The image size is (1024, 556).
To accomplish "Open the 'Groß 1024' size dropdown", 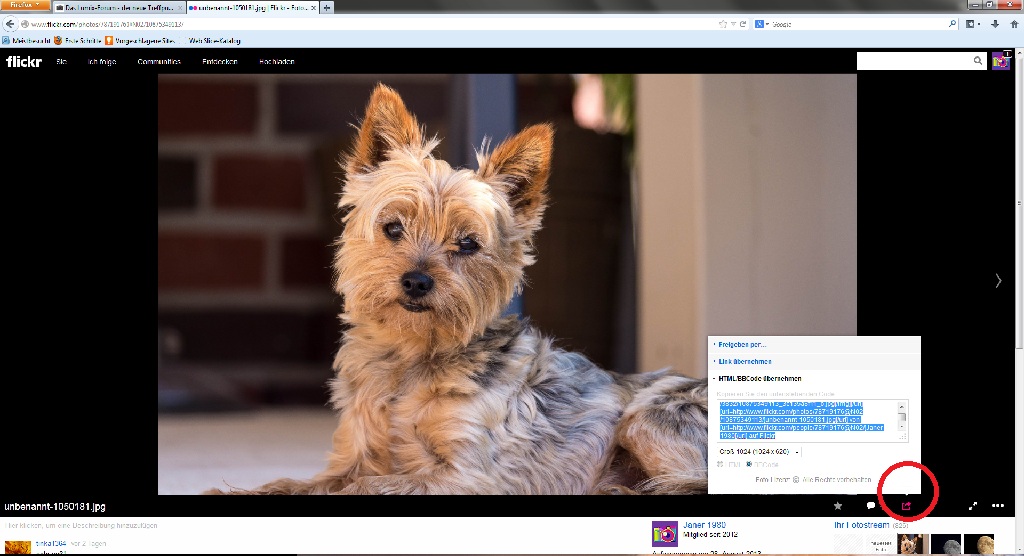I will tap(759, 451).
